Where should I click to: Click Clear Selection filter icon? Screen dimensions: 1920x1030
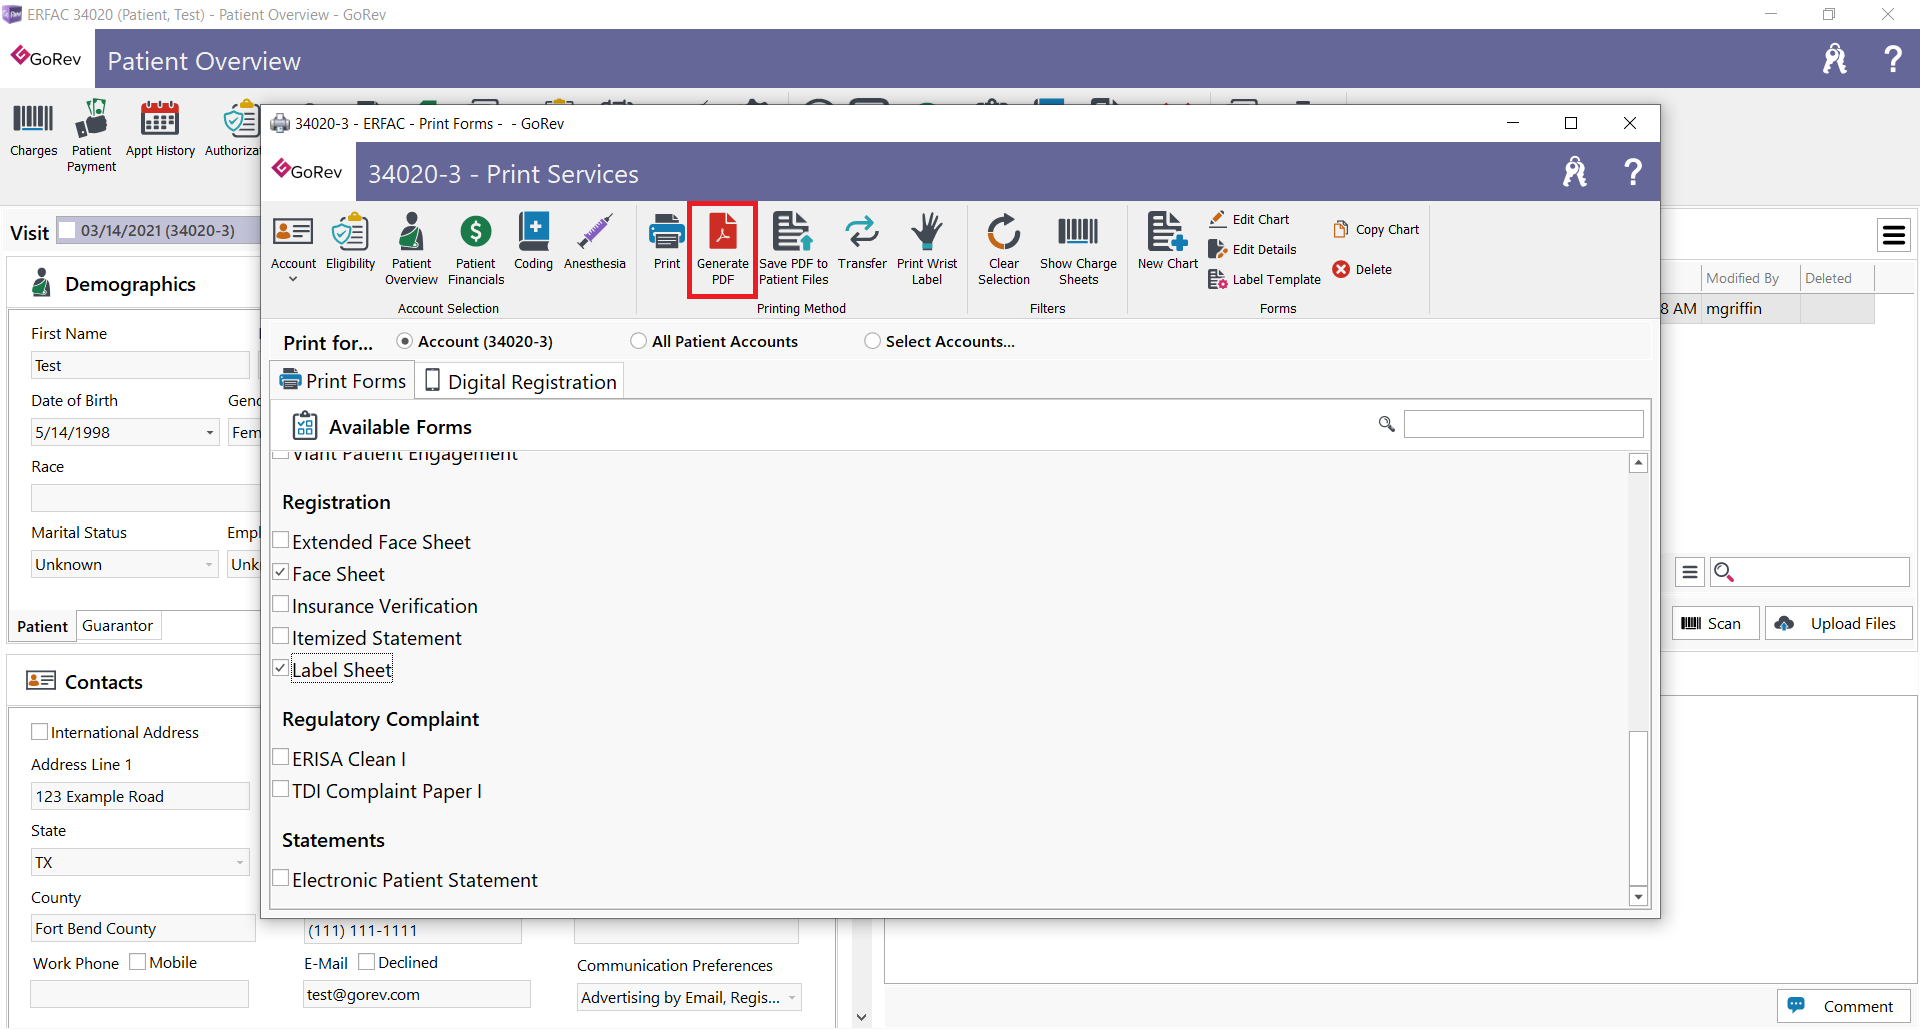point(1004,249)
